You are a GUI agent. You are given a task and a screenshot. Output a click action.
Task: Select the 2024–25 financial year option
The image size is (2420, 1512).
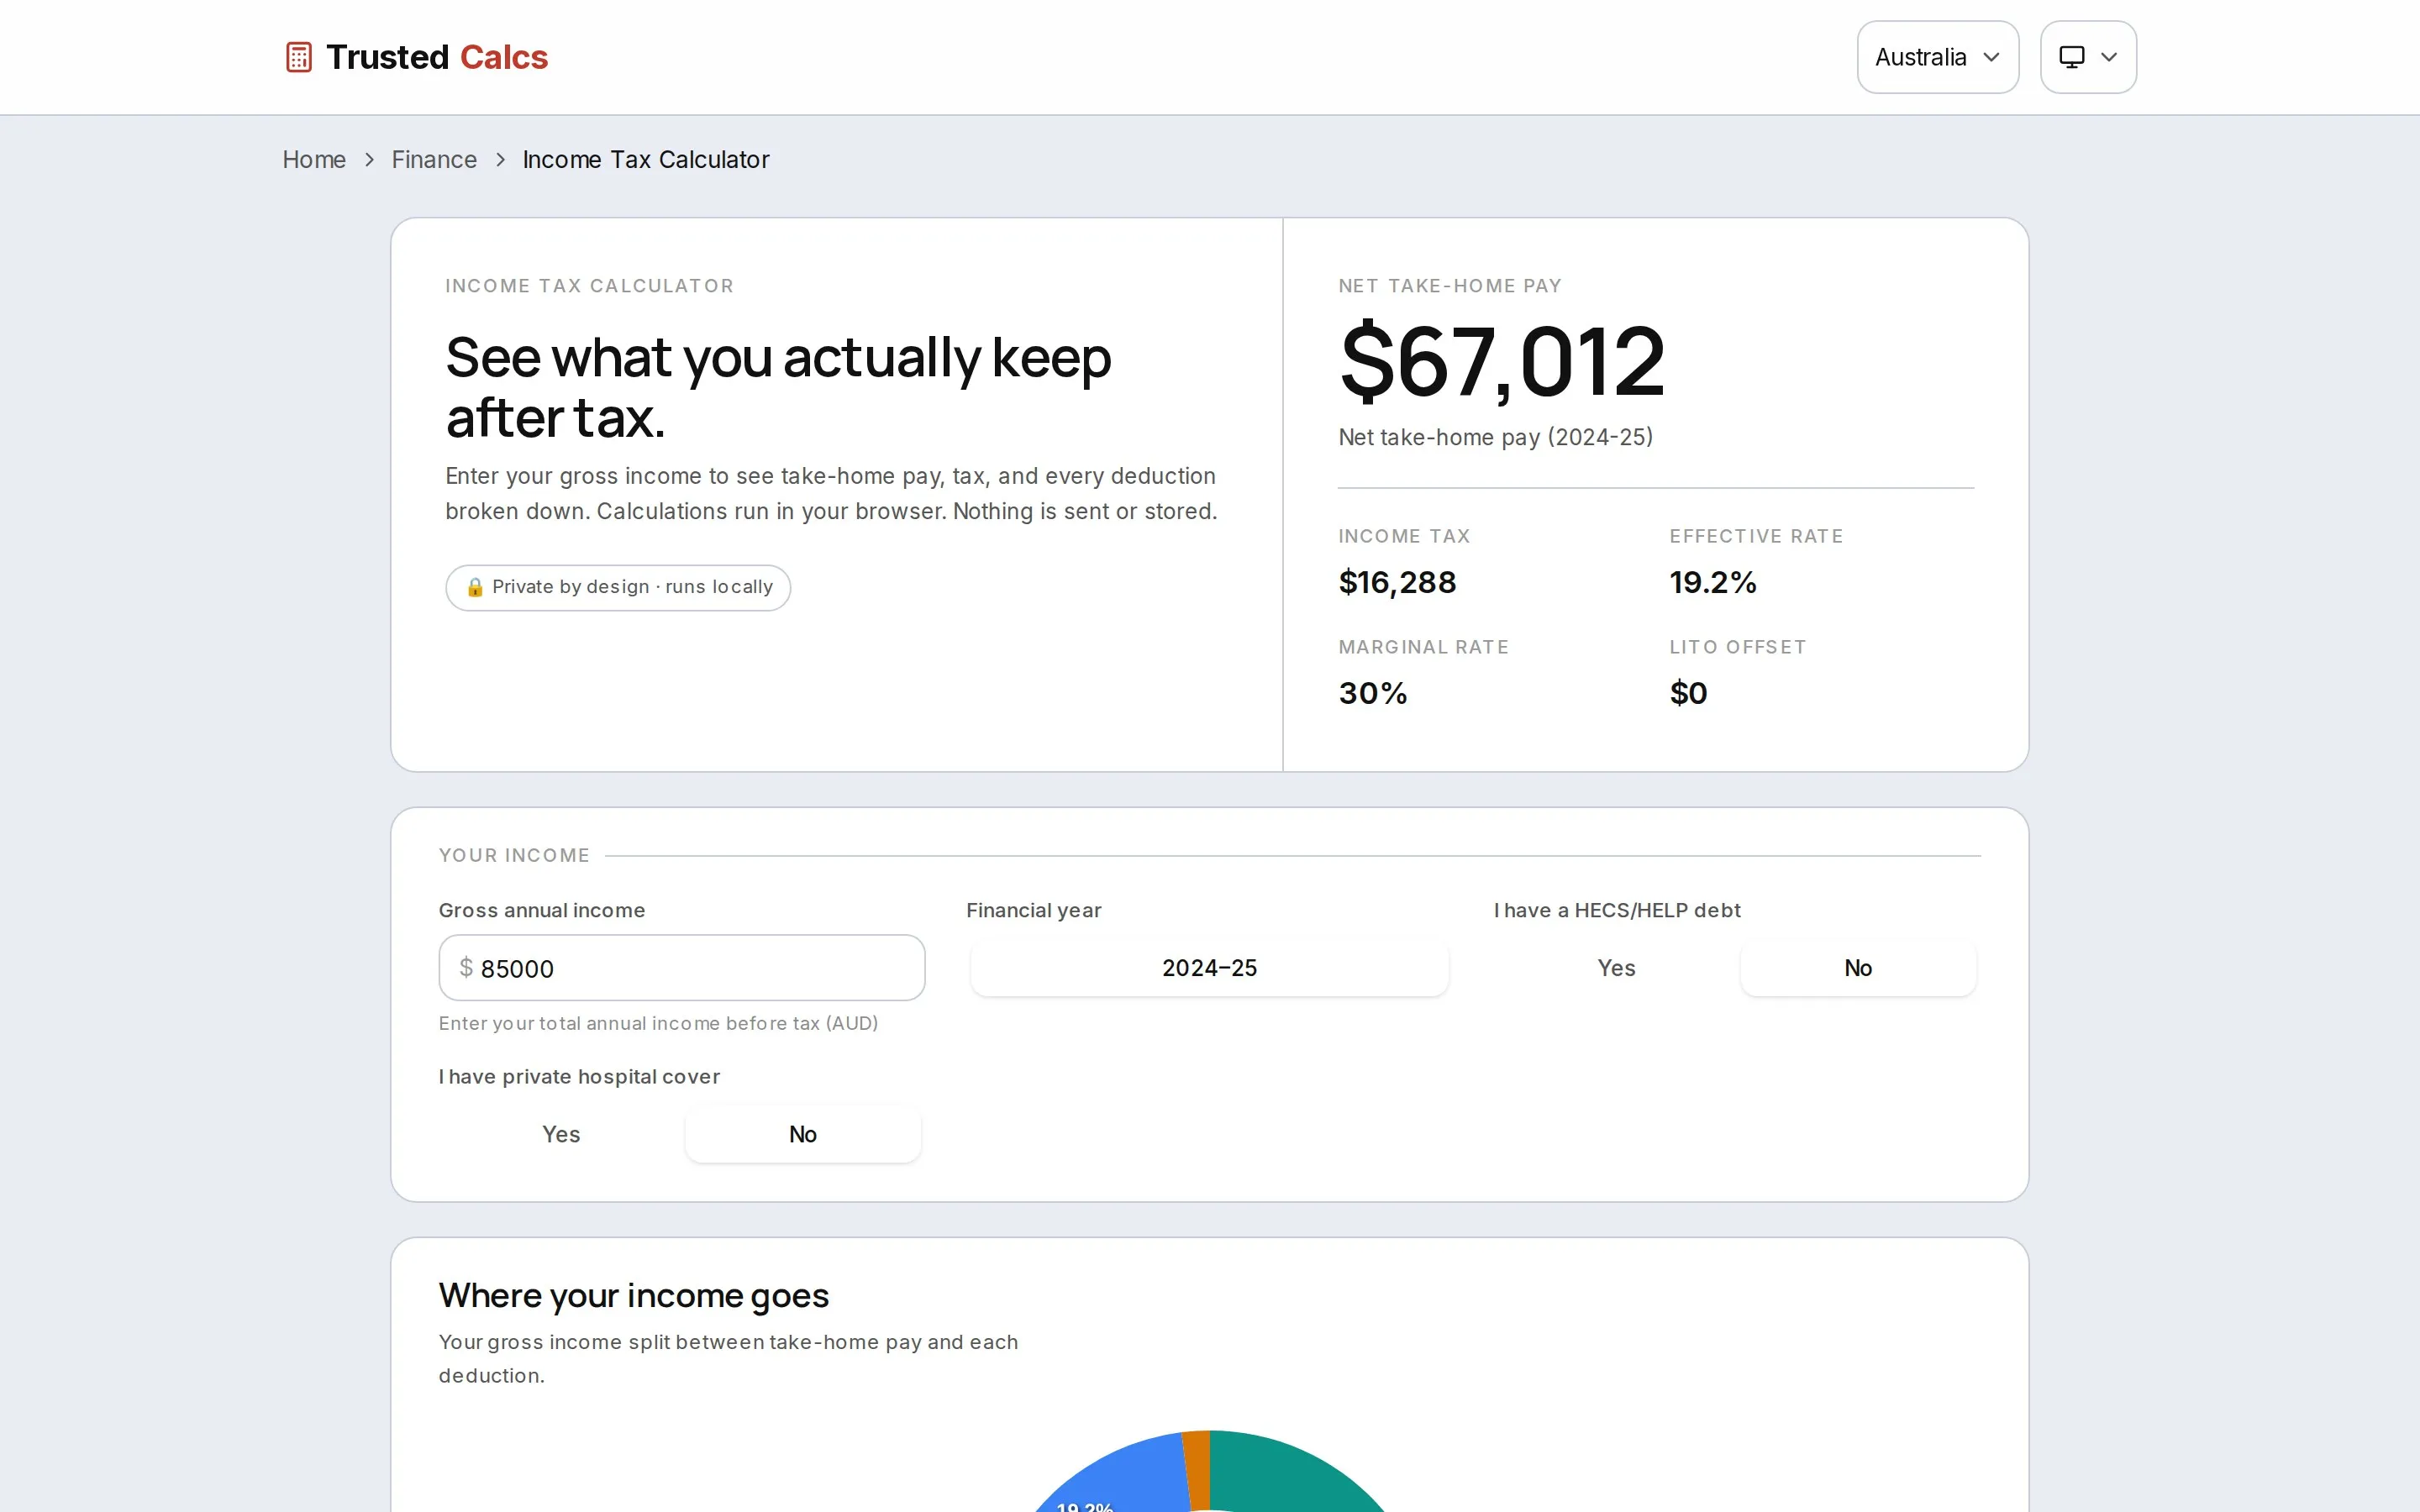(1209, 967)
